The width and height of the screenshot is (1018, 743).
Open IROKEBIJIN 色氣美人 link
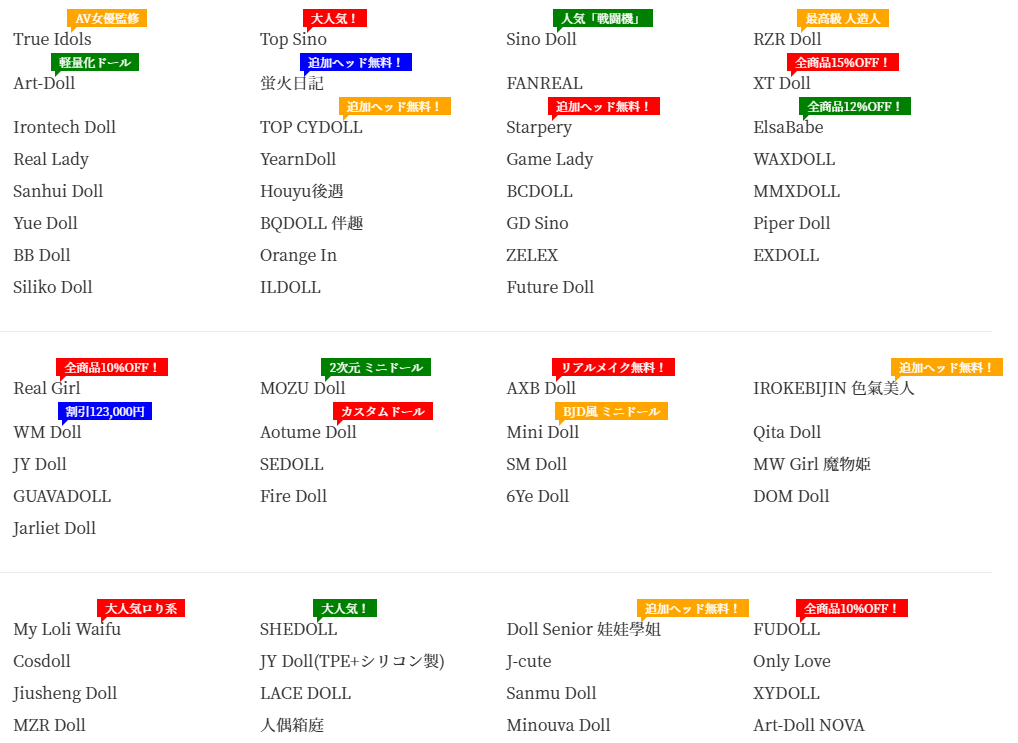coord(833,388)
